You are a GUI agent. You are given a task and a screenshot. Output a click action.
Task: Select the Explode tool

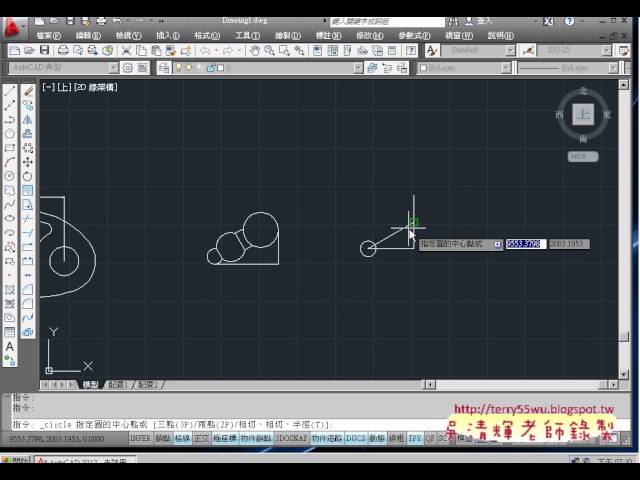pyautogui.click(x=28, y=332)
